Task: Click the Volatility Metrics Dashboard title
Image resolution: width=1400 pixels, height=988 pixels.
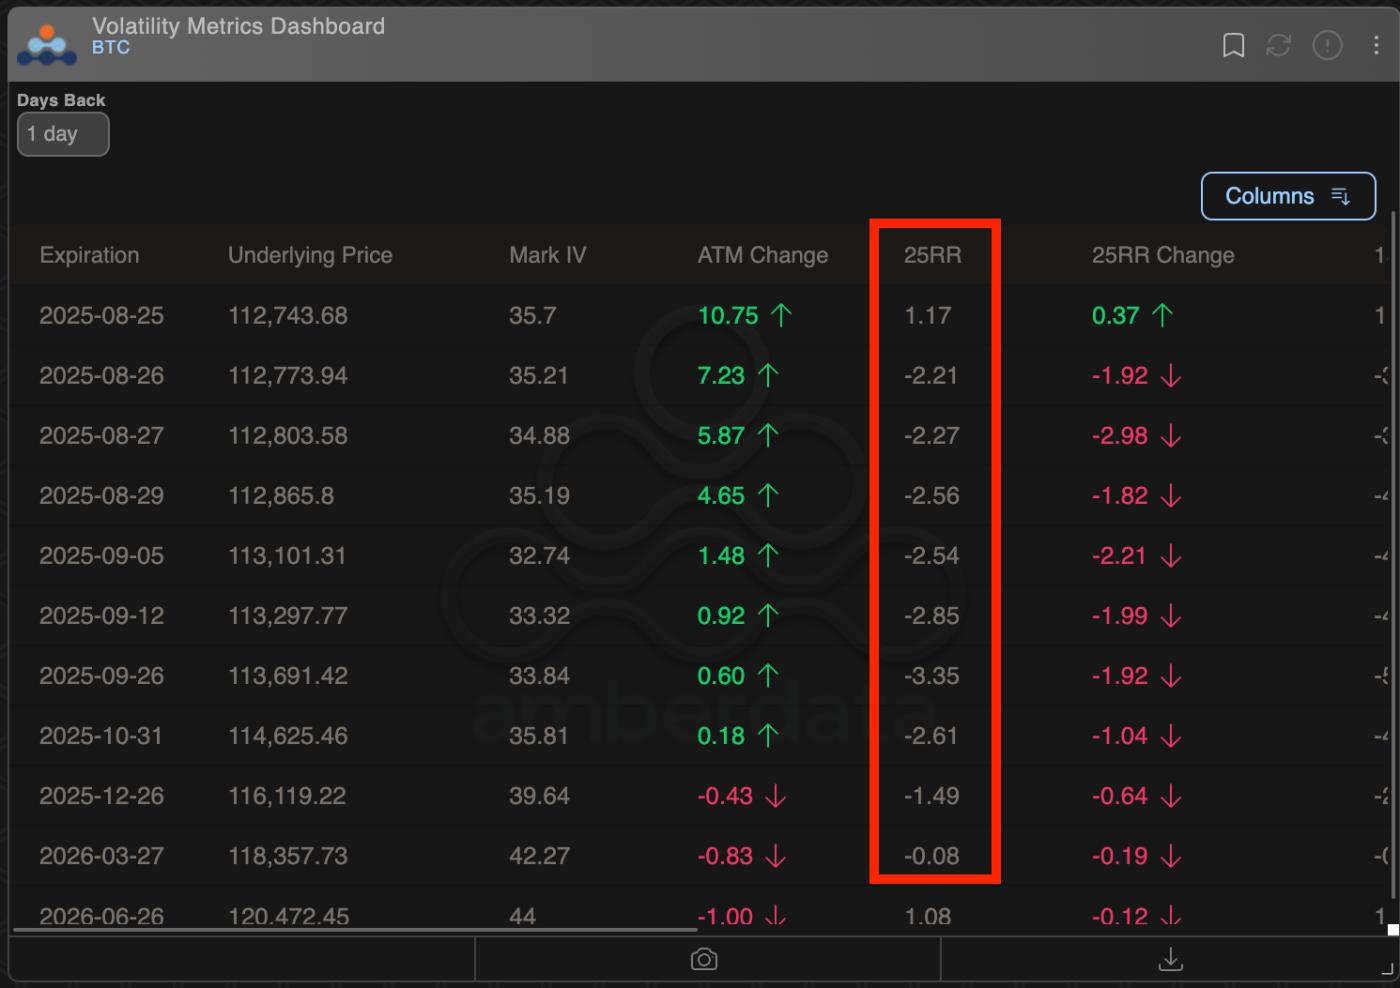Action: (238, 26)
